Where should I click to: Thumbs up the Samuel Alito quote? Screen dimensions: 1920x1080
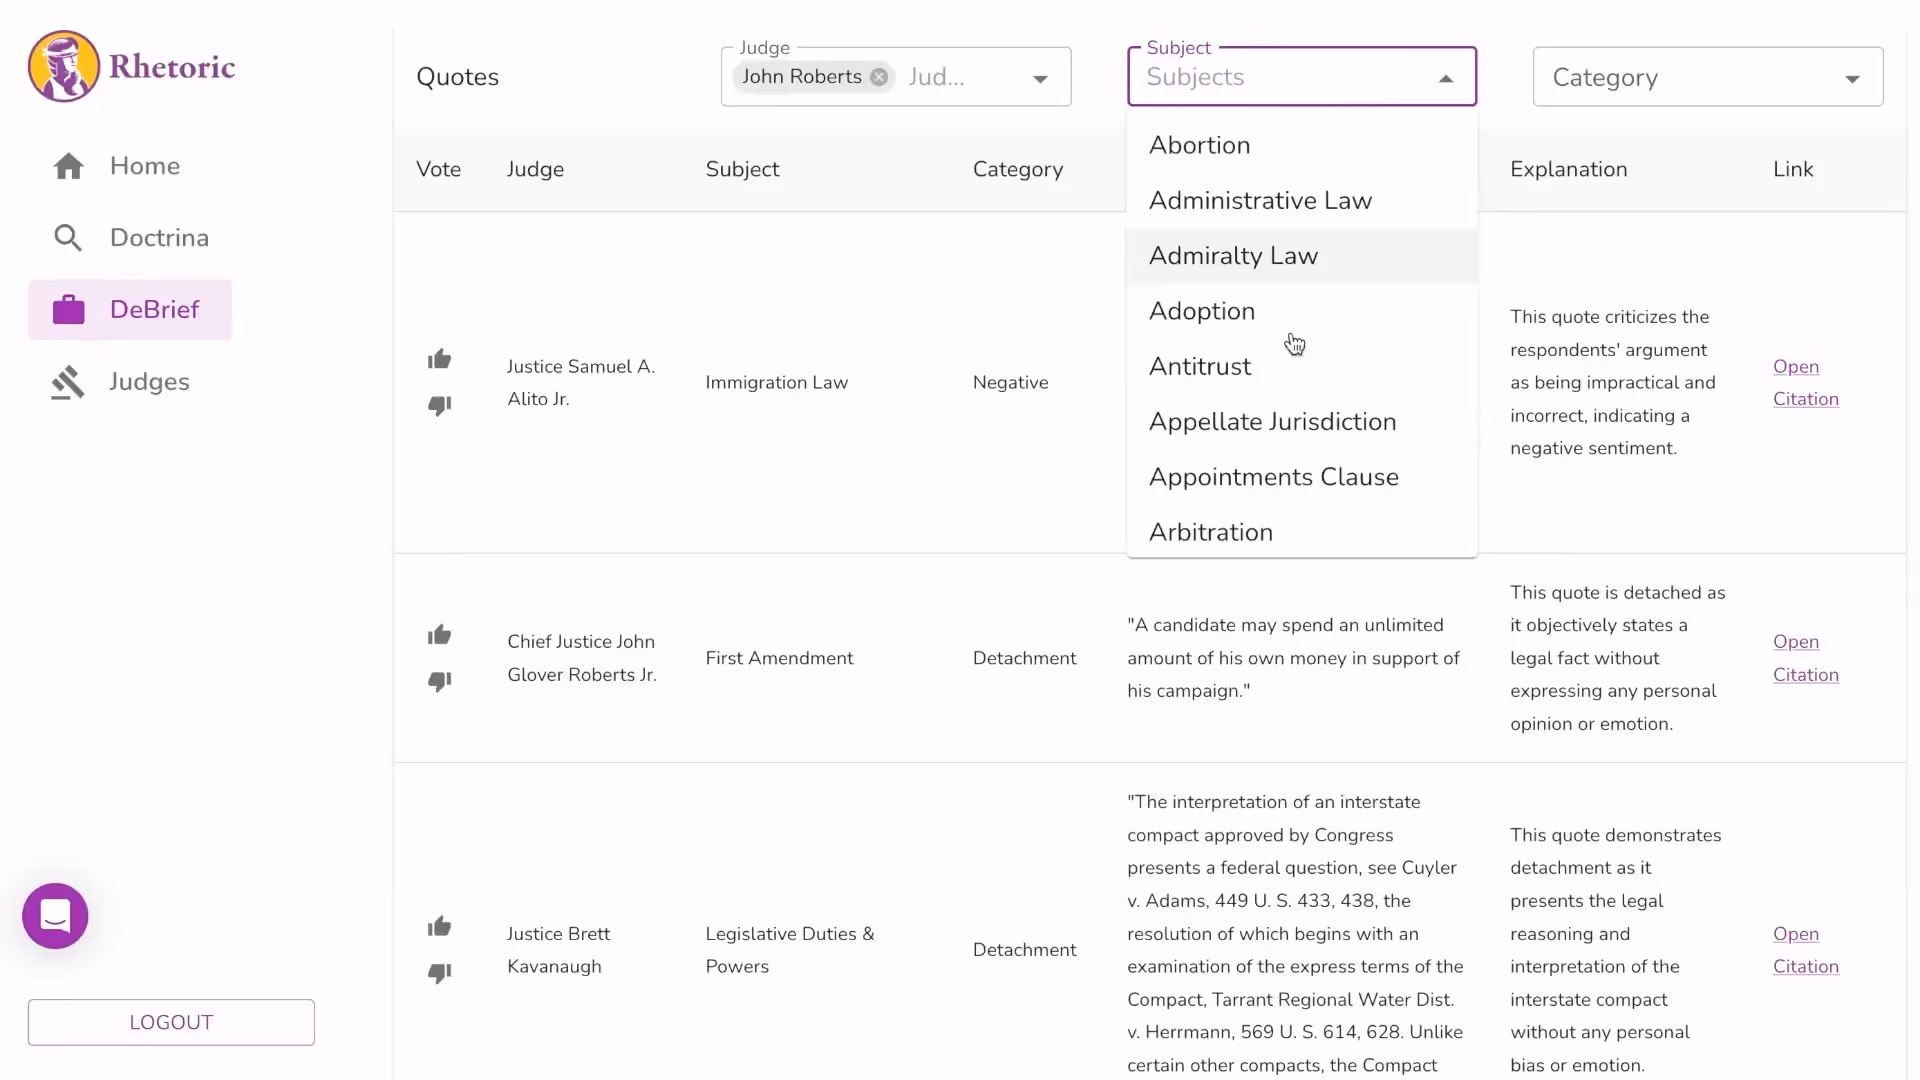(439, 359)
